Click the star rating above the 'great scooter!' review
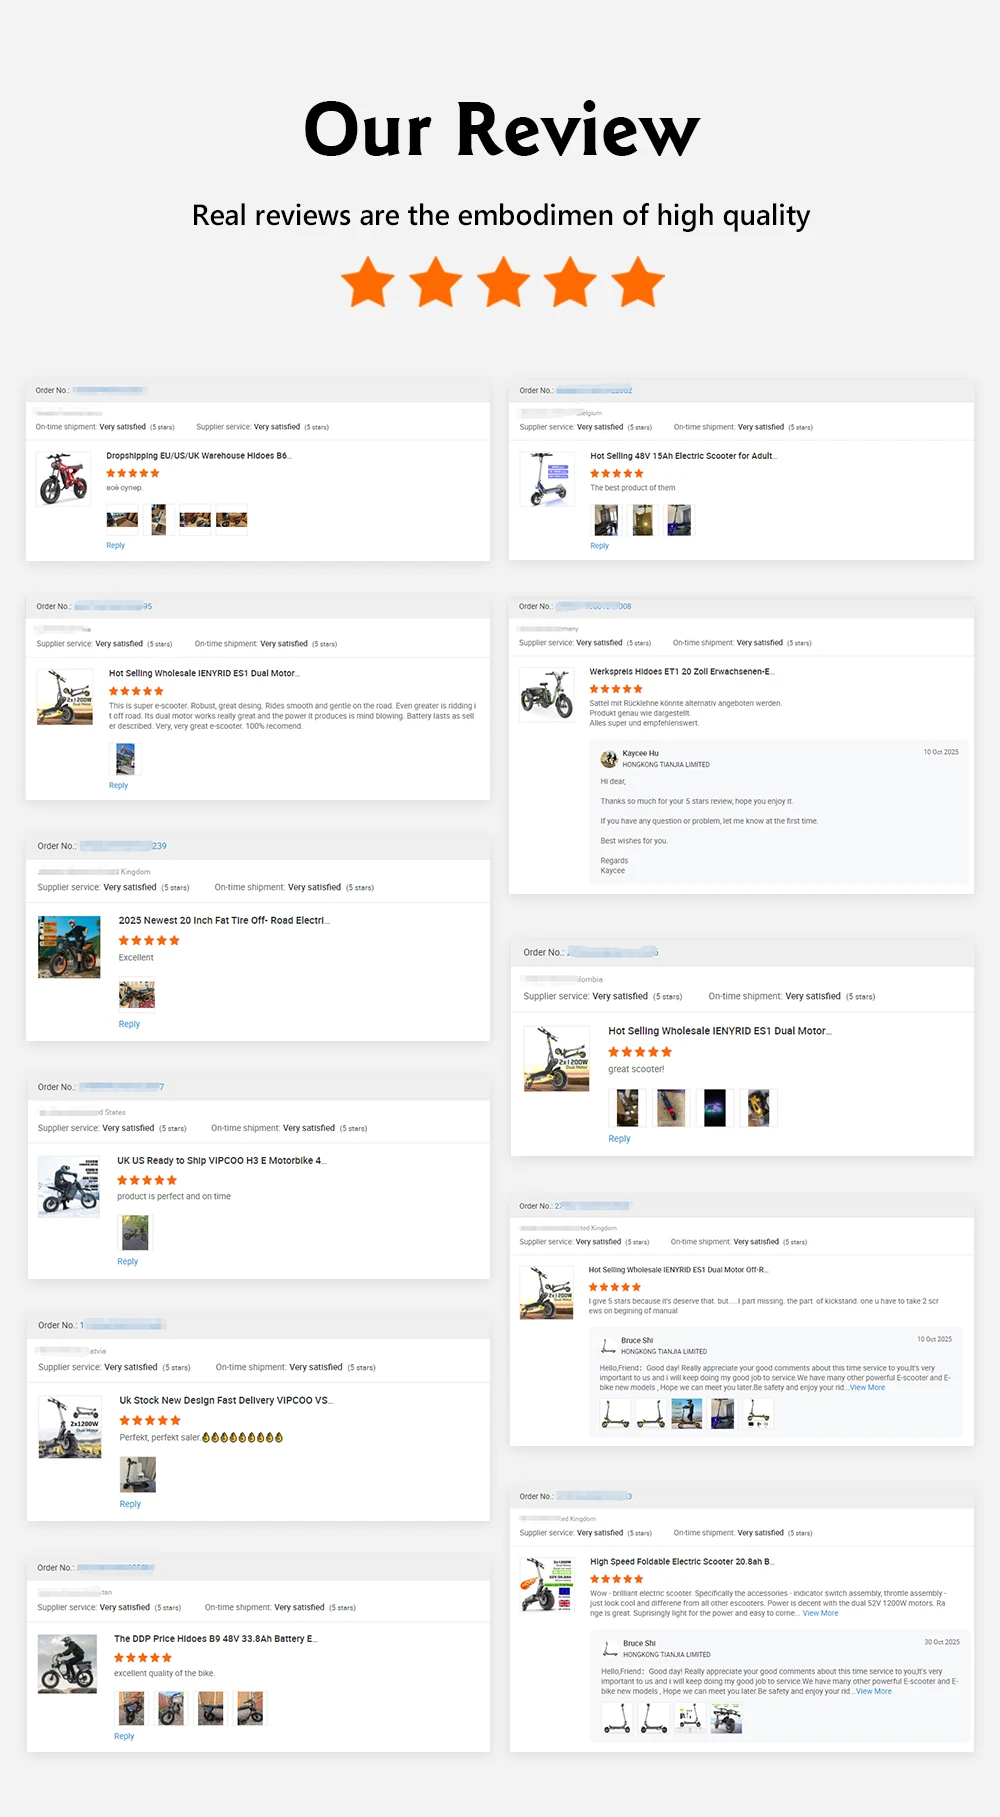 [640, 1052]
